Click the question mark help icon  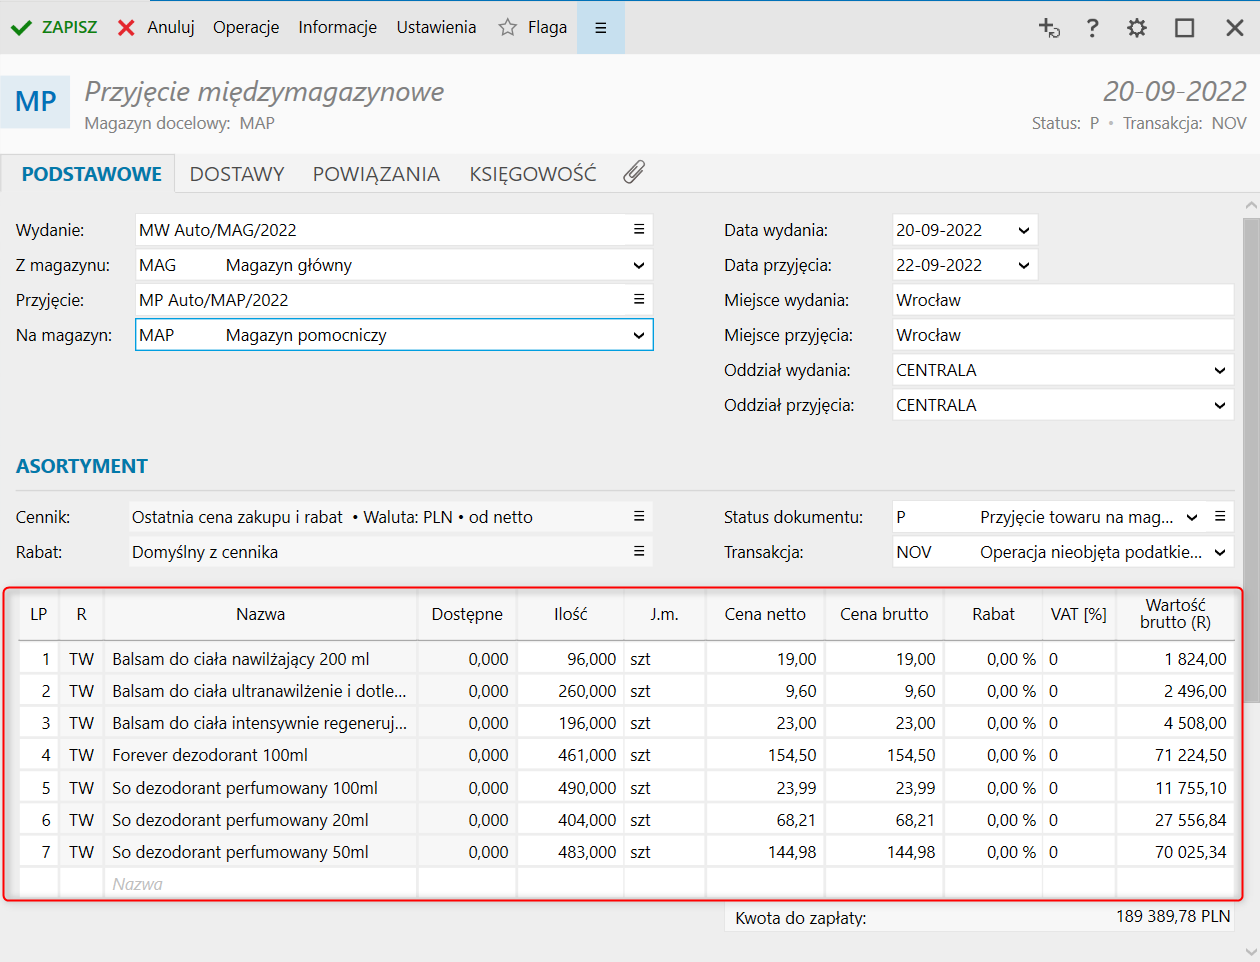(1092, 28)
